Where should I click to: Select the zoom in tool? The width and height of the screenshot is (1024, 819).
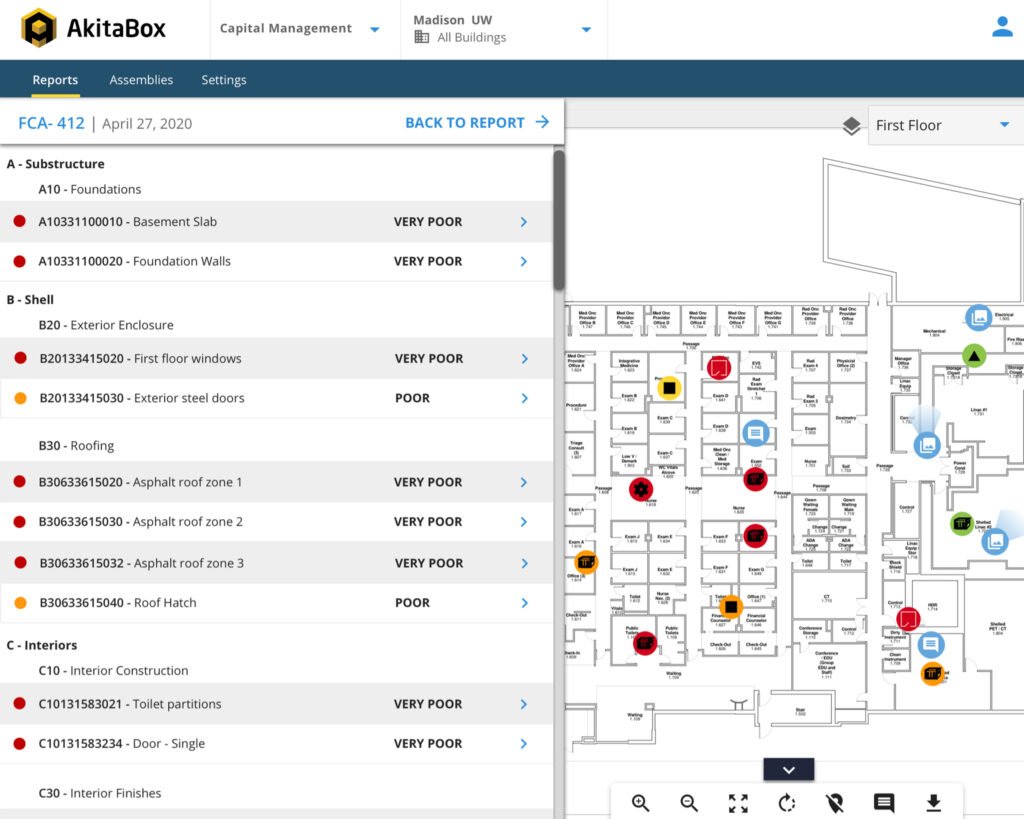(641, 803)
